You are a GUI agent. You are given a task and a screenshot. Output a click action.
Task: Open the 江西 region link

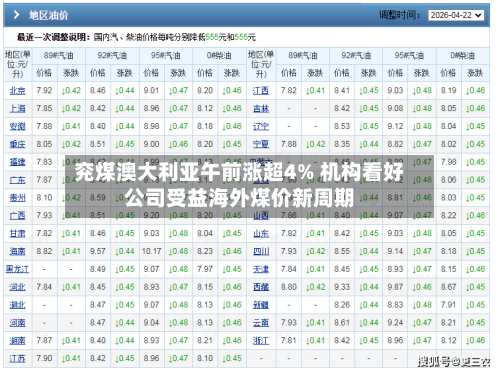[261, 91]
